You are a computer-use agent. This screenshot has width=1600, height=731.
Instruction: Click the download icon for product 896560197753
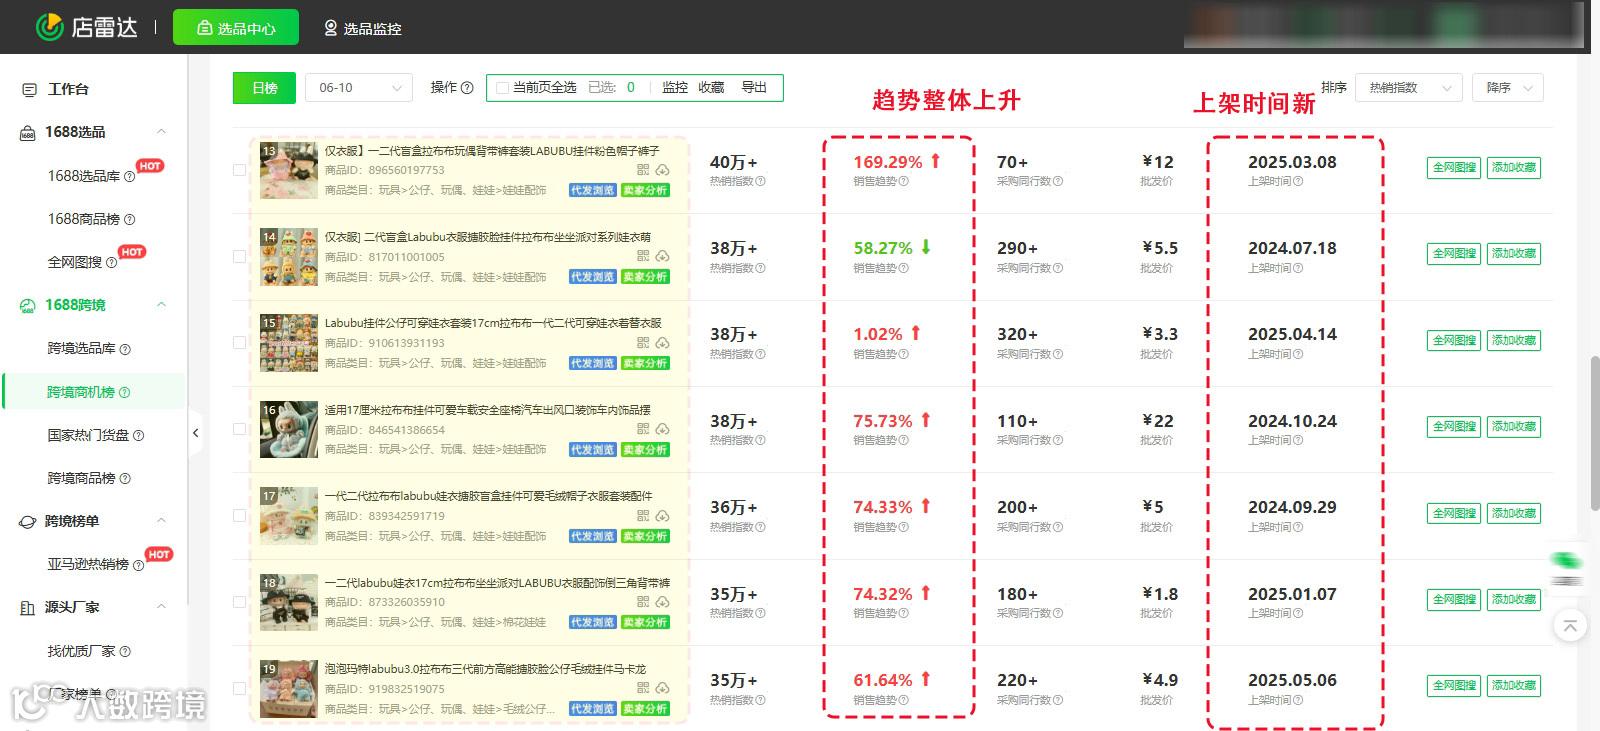click(x=663, y=170)
